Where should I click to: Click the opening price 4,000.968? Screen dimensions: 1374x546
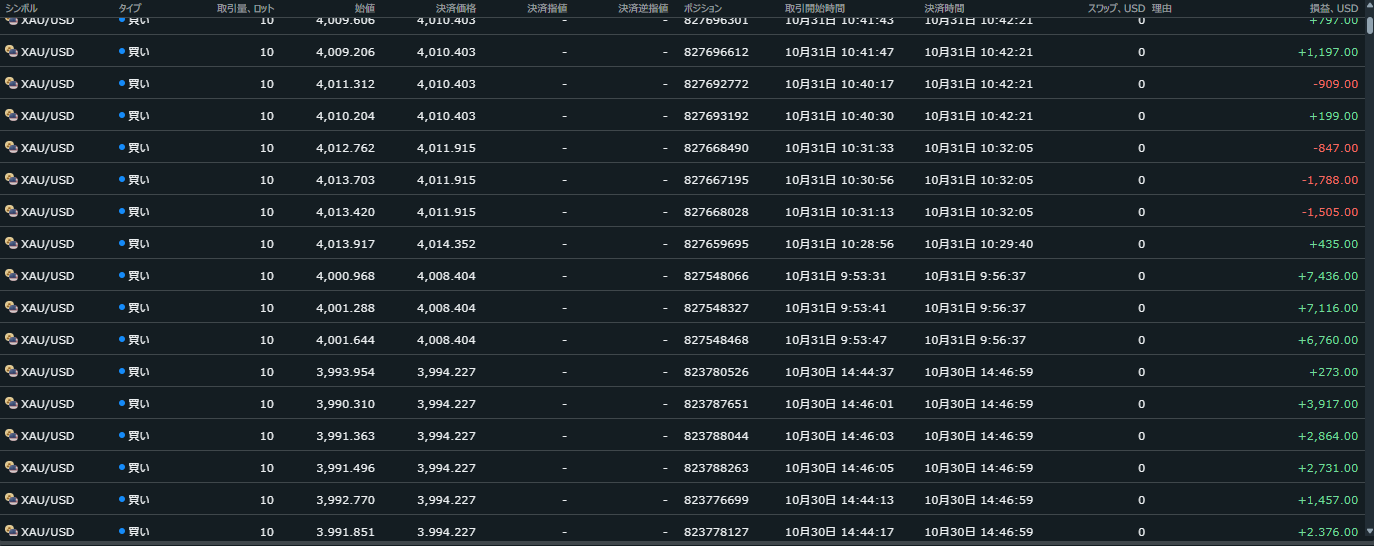coord(345,276)
